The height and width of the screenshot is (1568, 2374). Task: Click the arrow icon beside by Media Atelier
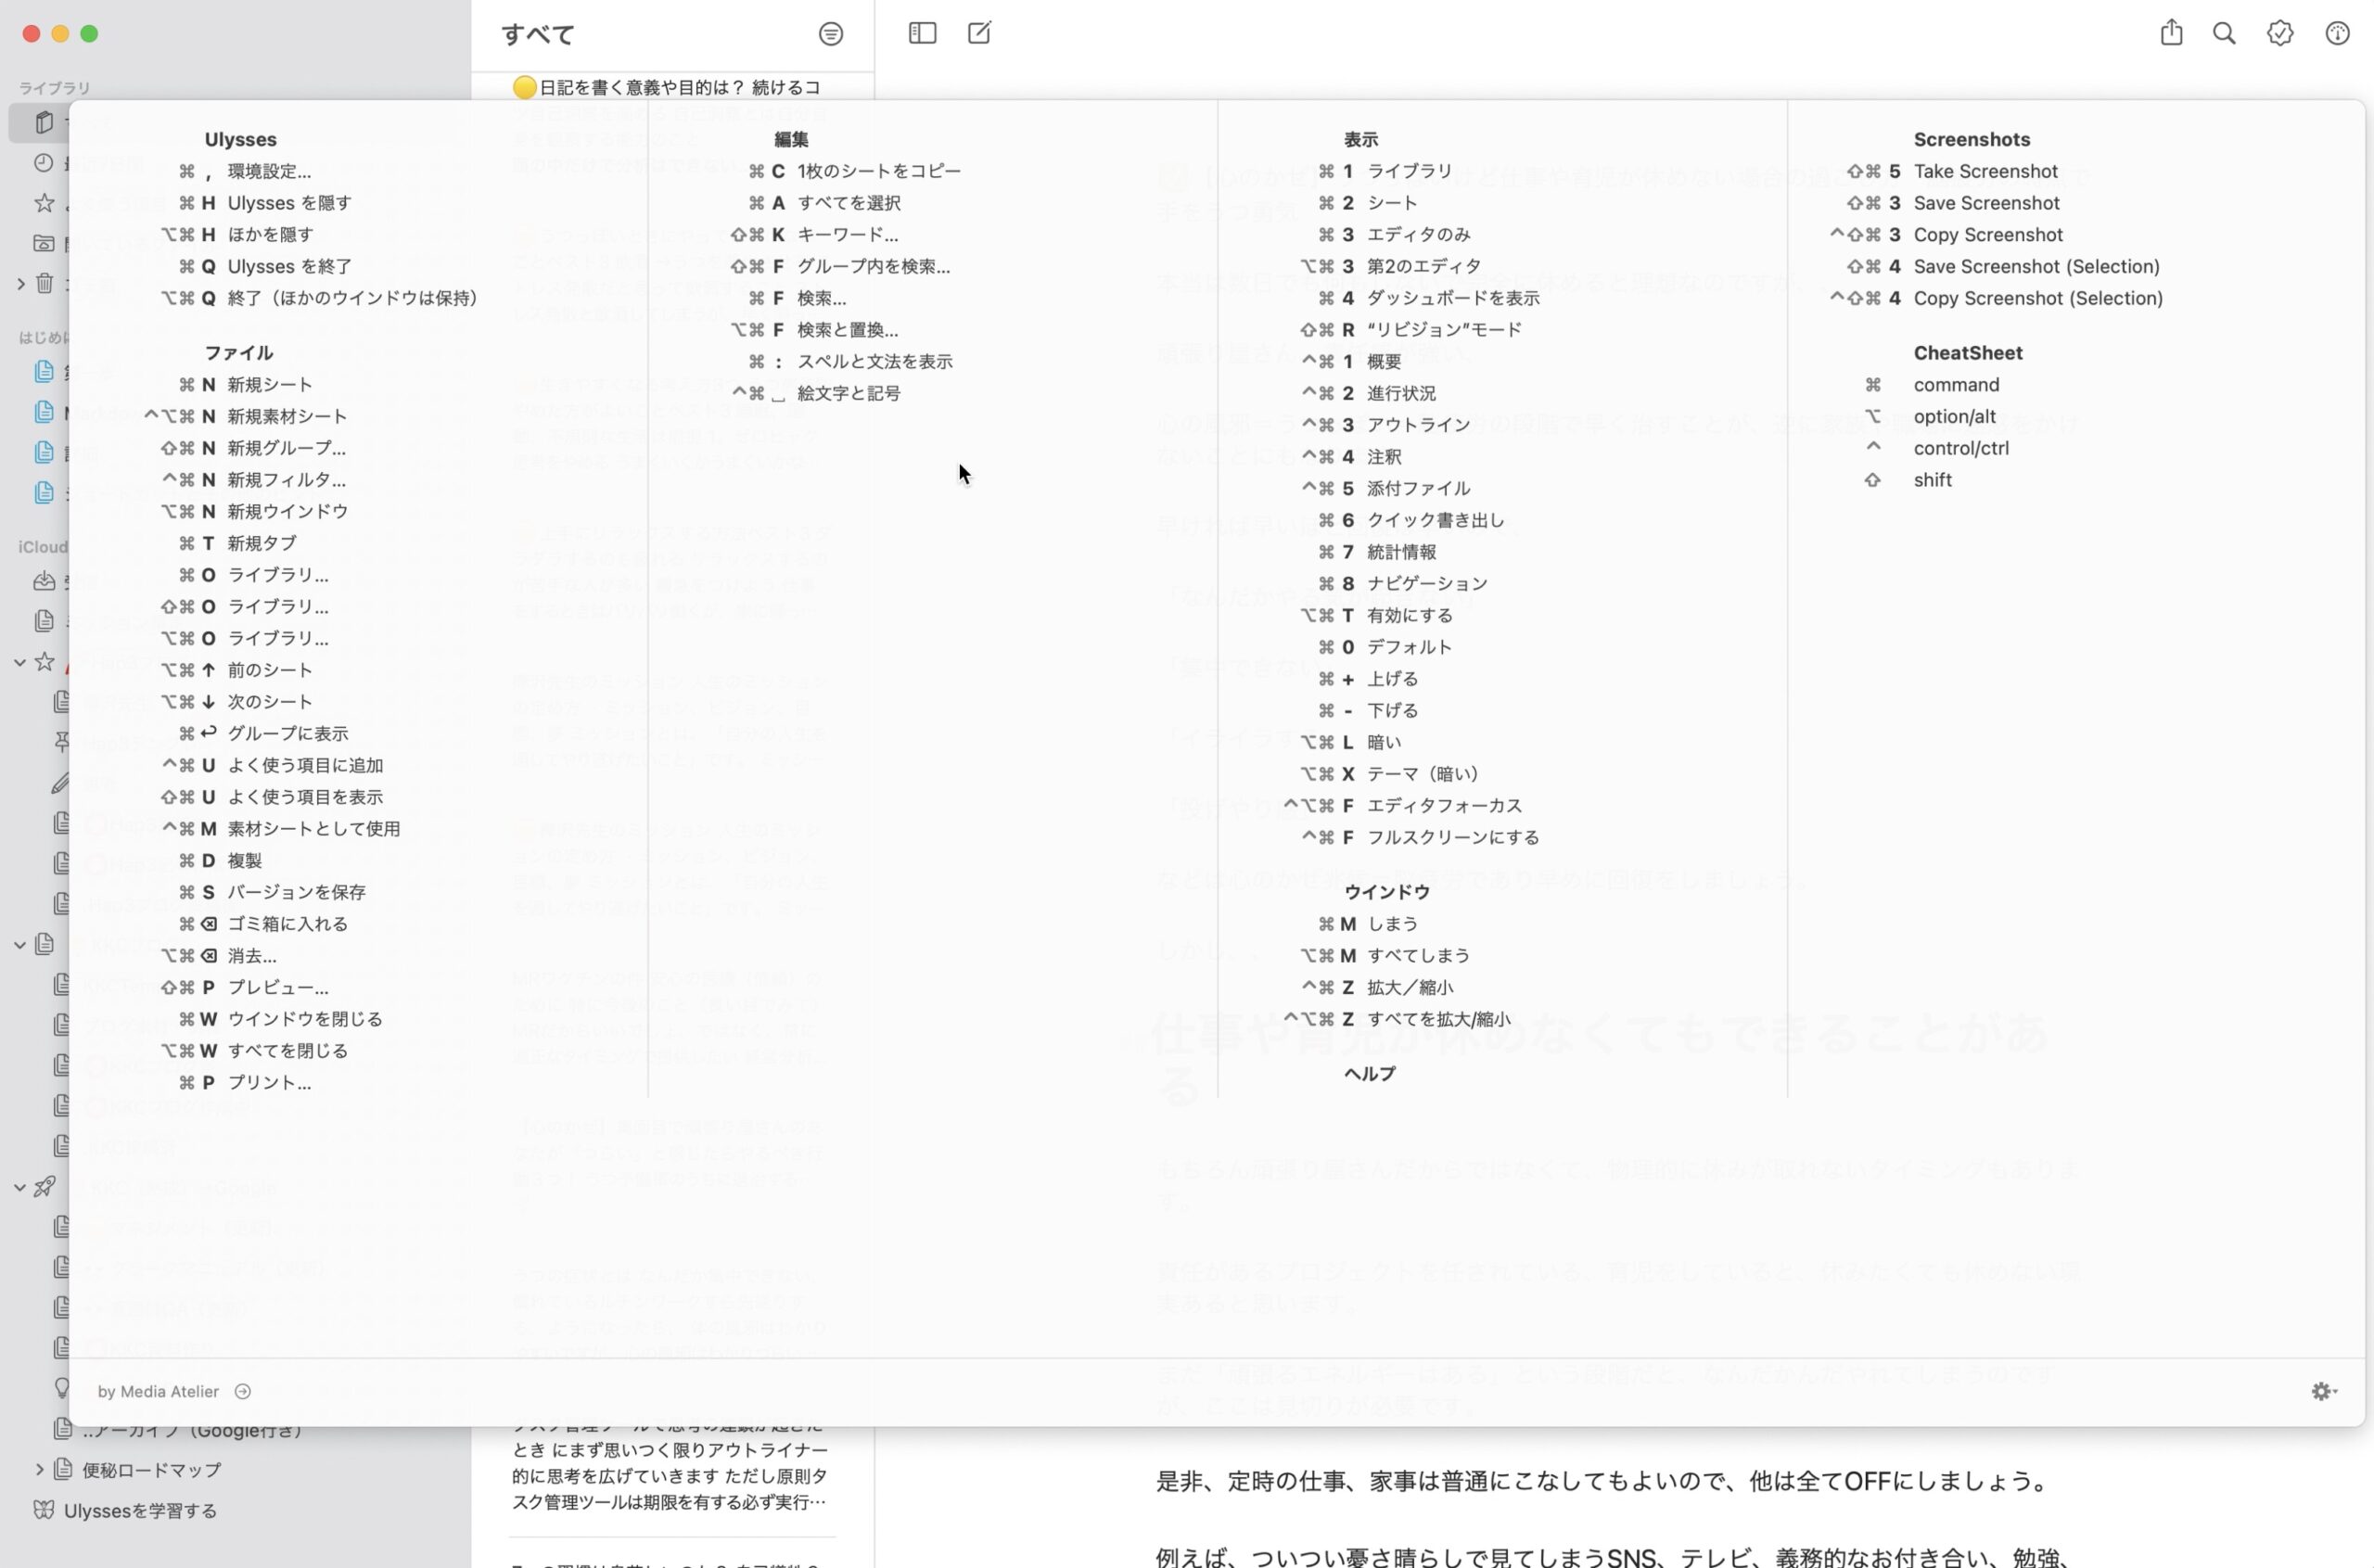[243, 1391]
